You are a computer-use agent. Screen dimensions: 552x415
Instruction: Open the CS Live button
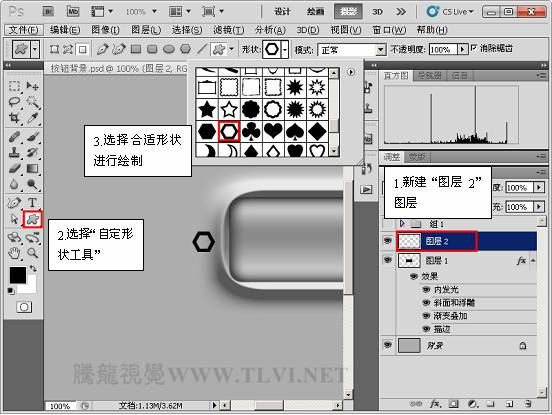point(450,12)
